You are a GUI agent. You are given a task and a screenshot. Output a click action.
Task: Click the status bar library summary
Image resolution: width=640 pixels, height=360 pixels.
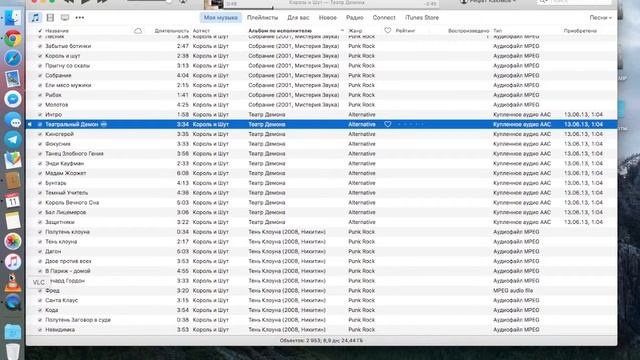click(321, 340)
